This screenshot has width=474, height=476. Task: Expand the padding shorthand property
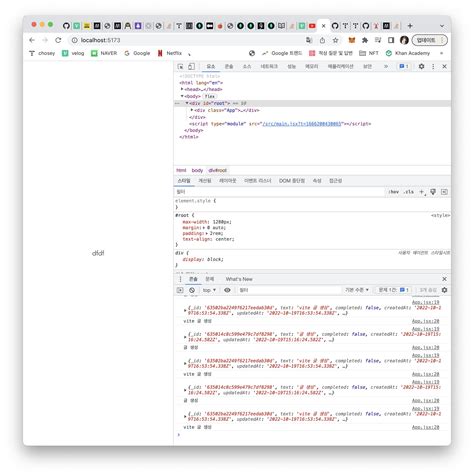point(206,233)
